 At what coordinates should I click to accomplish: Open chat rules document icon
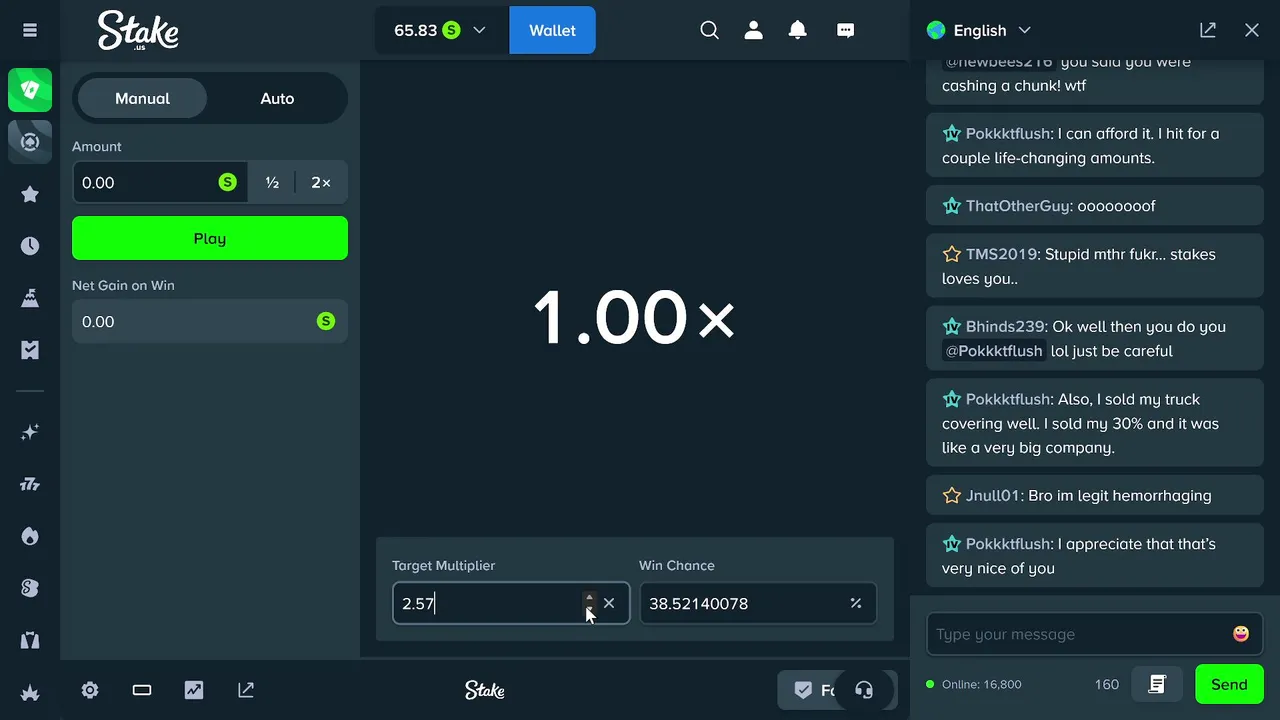(1157, 684)
